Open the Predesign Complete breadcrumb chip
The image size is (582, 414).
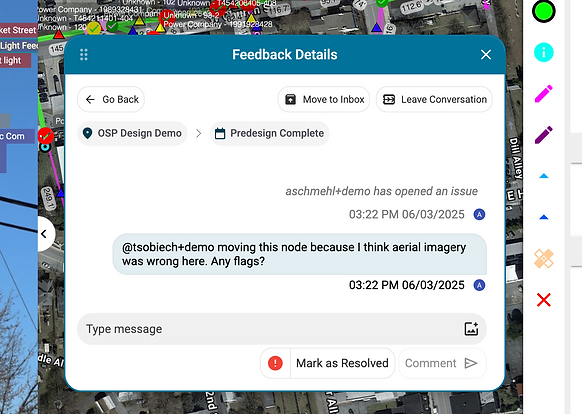(x=269, y=133)
